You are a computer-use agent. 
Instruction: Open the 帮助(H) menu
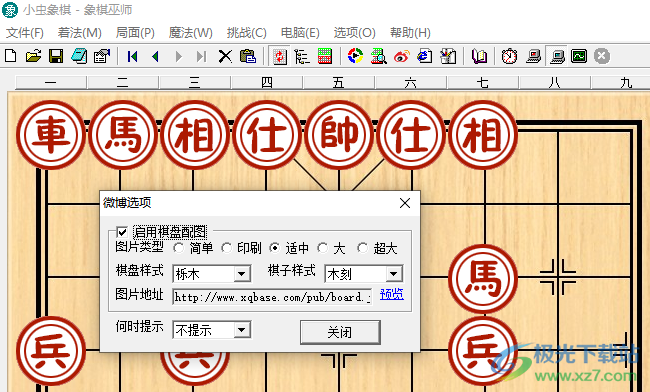coord(410,33)
